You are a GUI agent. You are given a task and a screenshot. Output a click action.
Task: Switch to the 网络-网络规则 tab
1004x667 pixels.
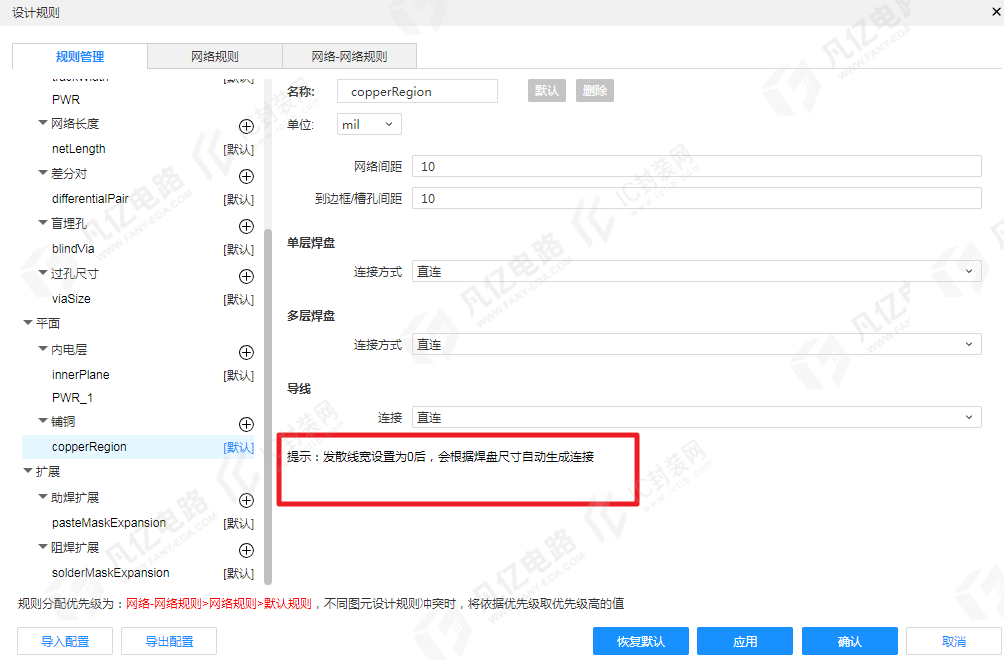[x=350, y=56]
